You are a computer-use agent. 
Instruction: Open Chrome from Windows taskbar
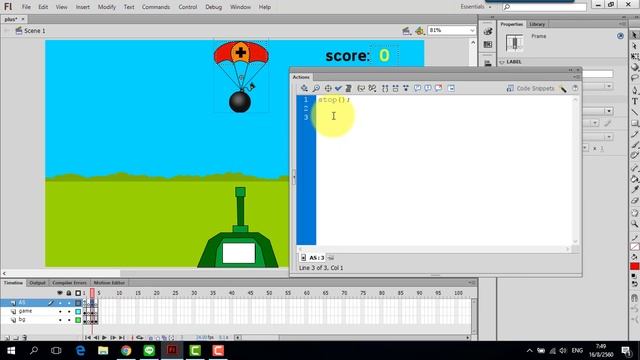pyautogui.click(x=126, y=350)
